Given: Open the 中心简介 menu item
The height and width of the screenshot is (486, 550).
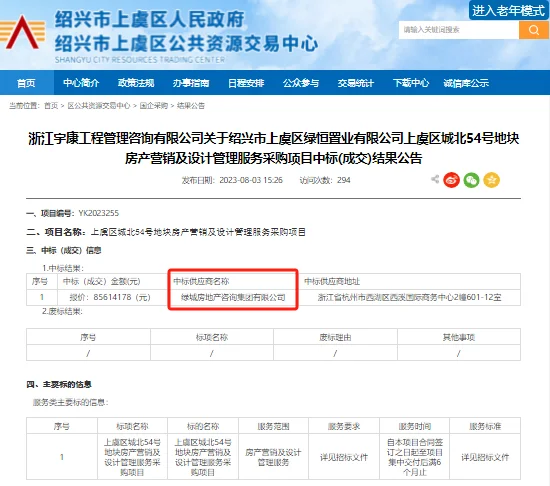Looking at the screenshot, I should pos(81,83).
